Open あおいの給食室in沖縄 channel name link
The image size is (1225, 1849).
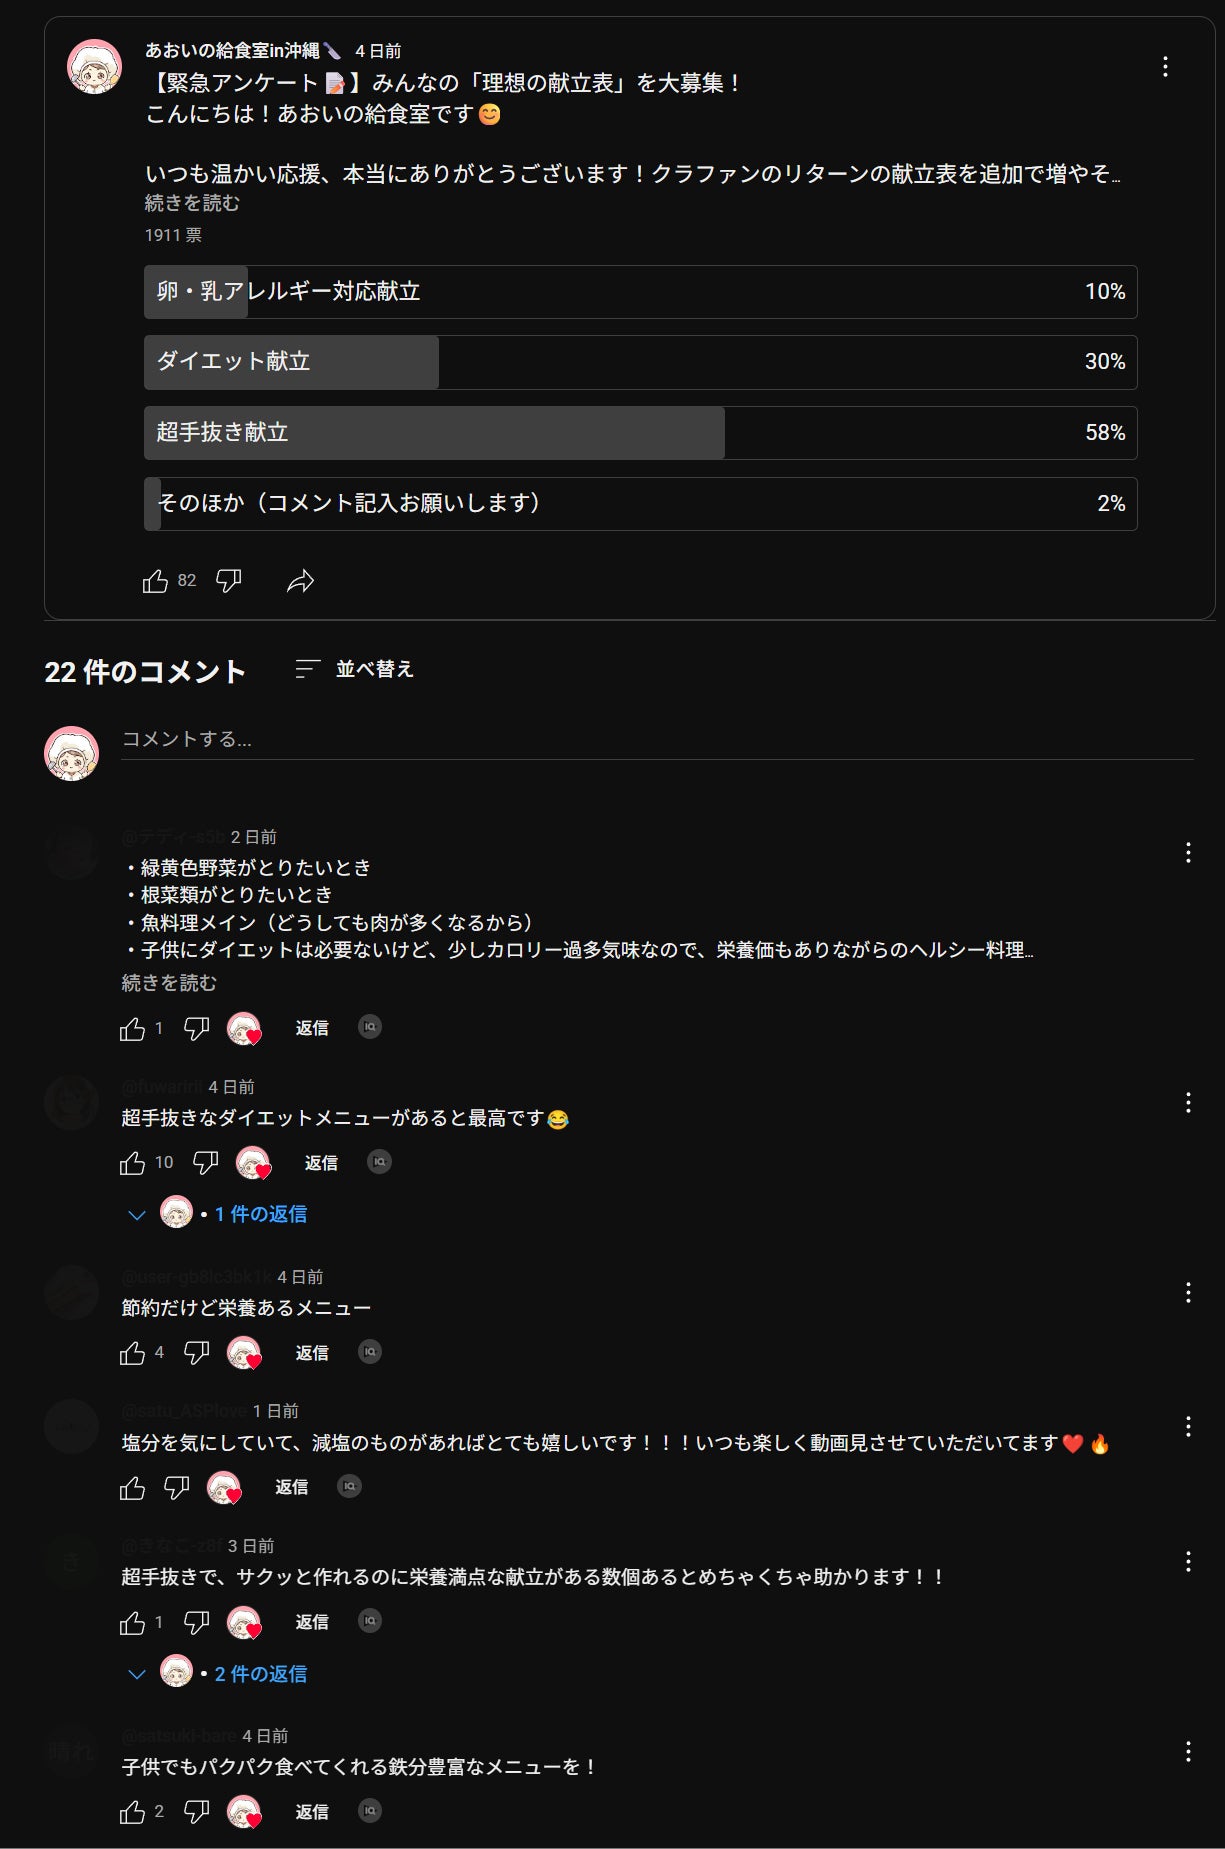pyautogui.click(x=232, y=51)
